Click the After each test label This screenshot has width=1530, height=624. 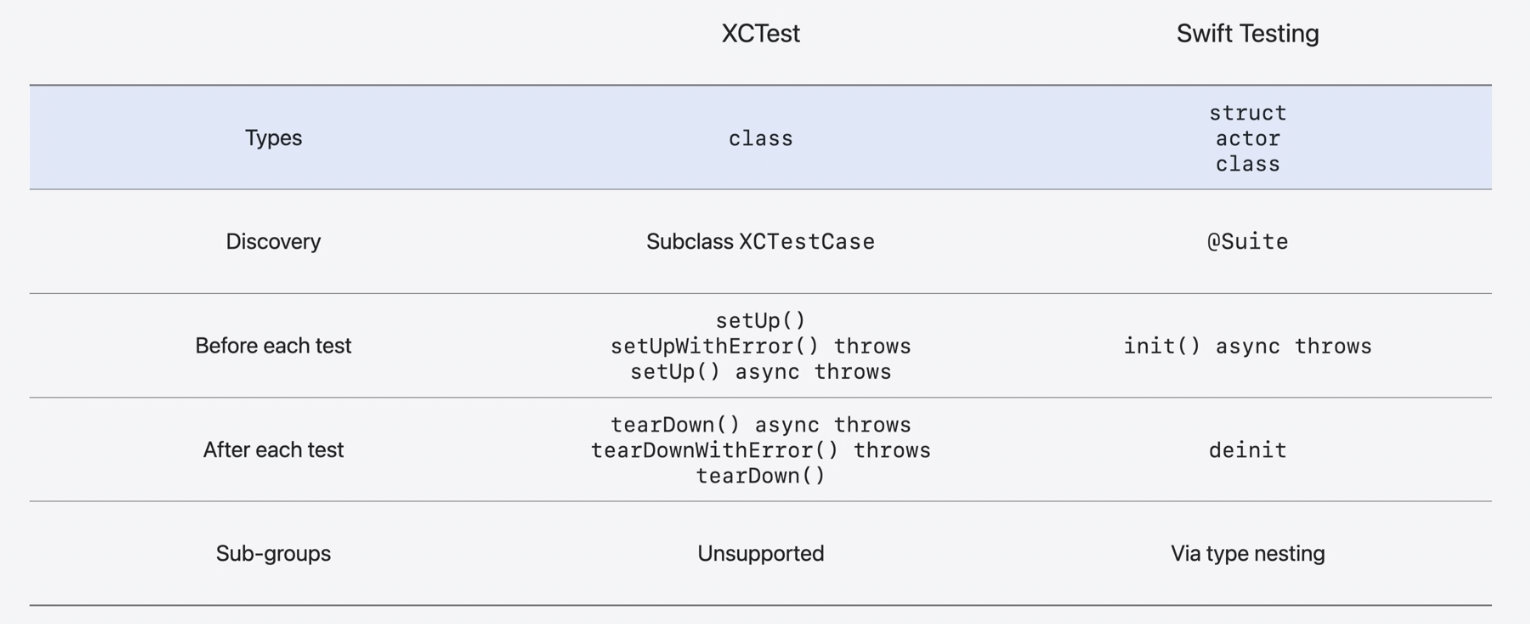tap(273, 450)
